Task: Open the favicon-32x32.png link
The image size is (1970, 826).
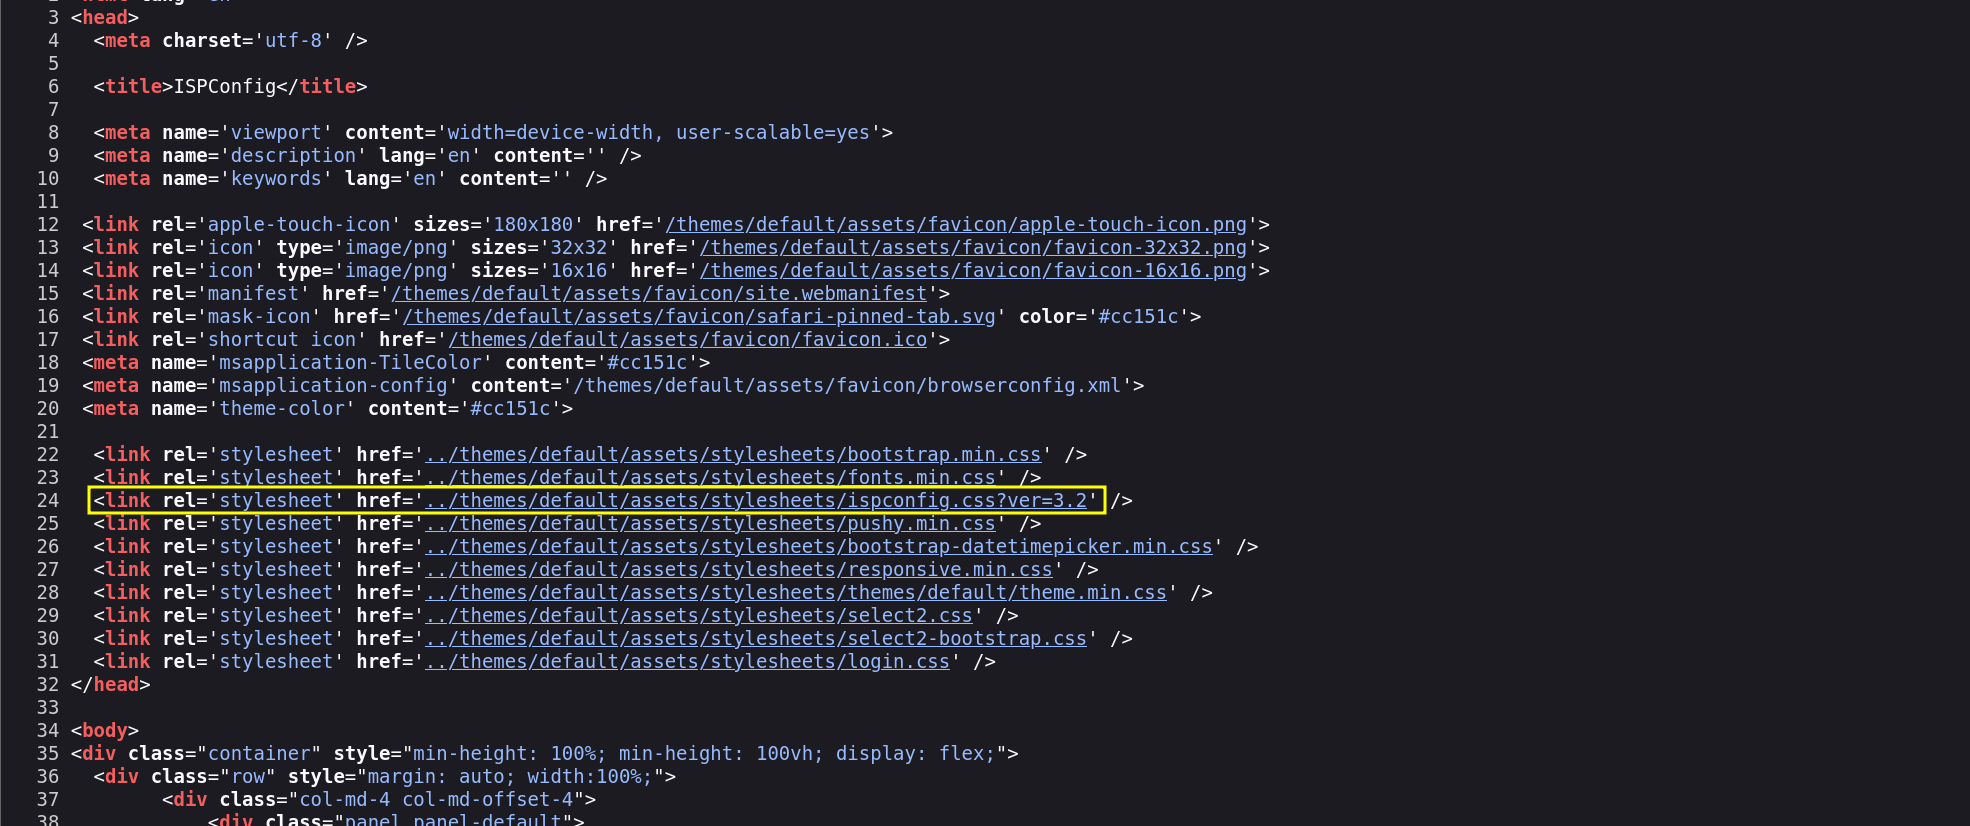Action: point(974,248)
